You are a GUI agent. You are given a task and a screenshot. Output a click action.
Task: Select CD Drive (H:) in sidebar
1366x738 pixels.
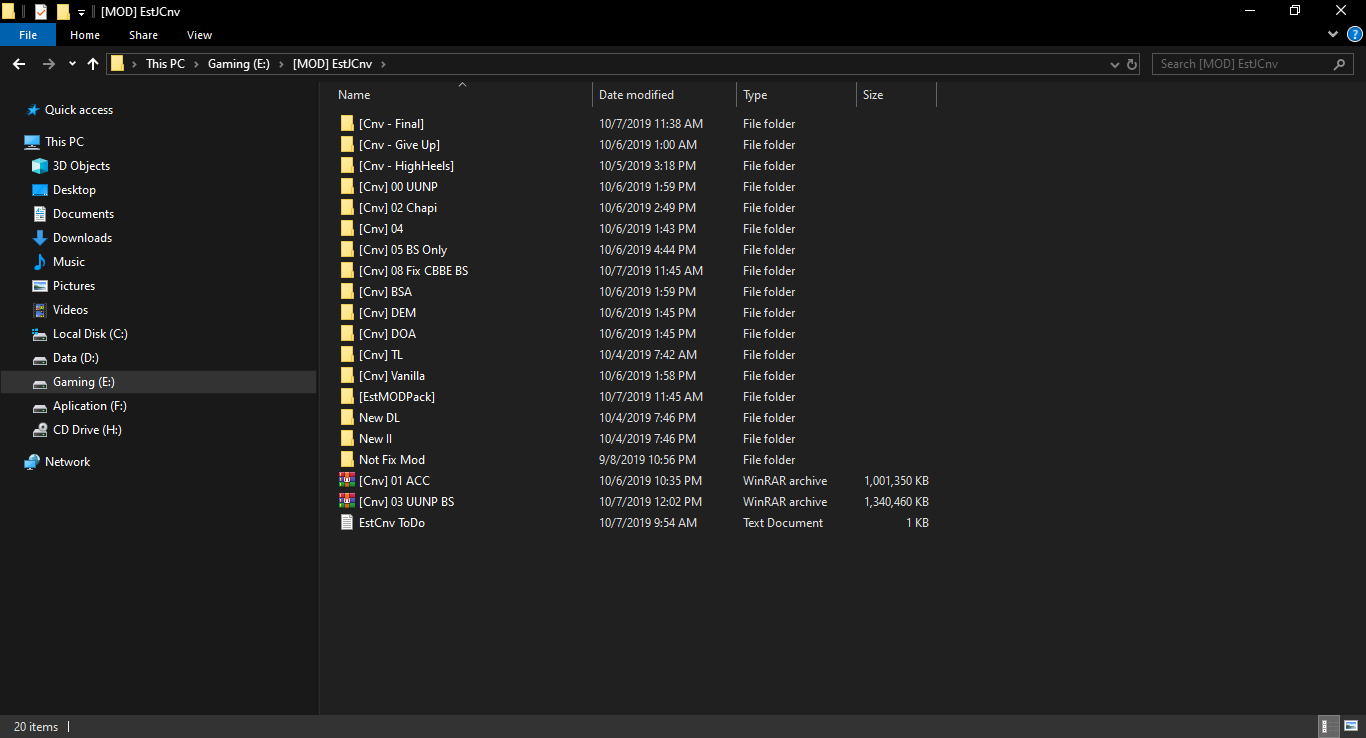pyautogui.click(x=87, y=430)
